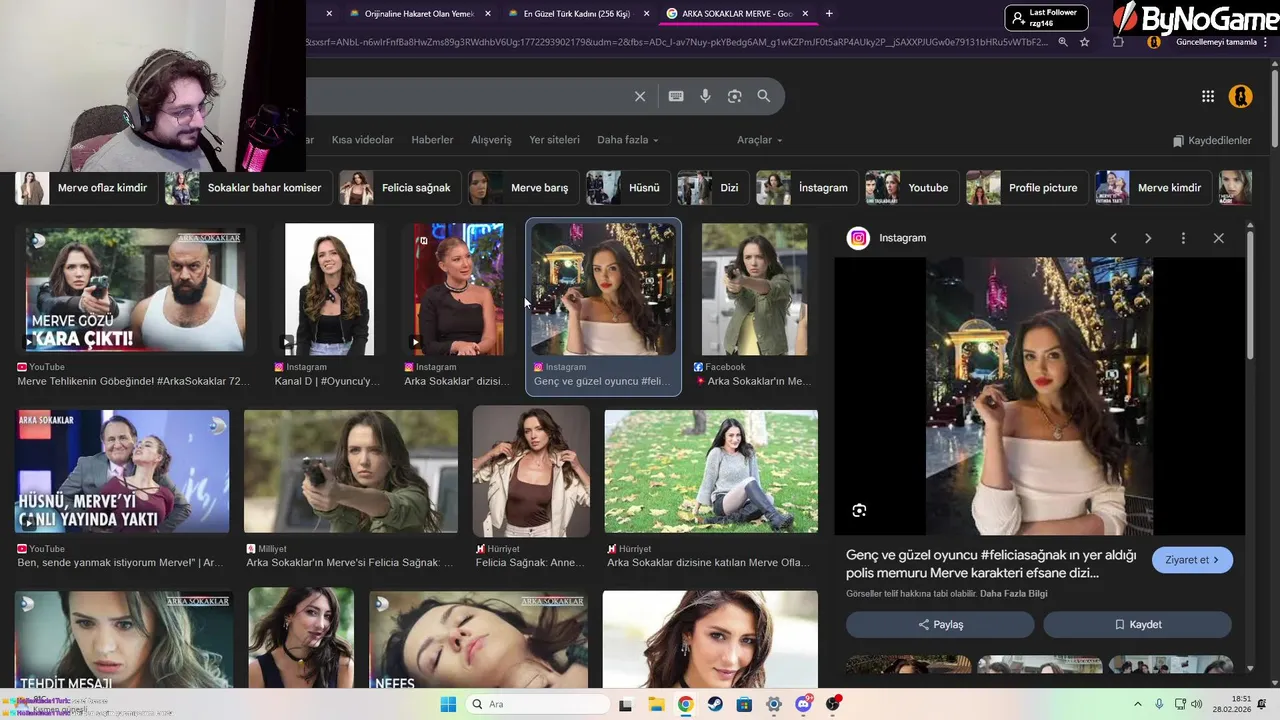
Task: Open Google Lens image search
Action: point(734,96)
